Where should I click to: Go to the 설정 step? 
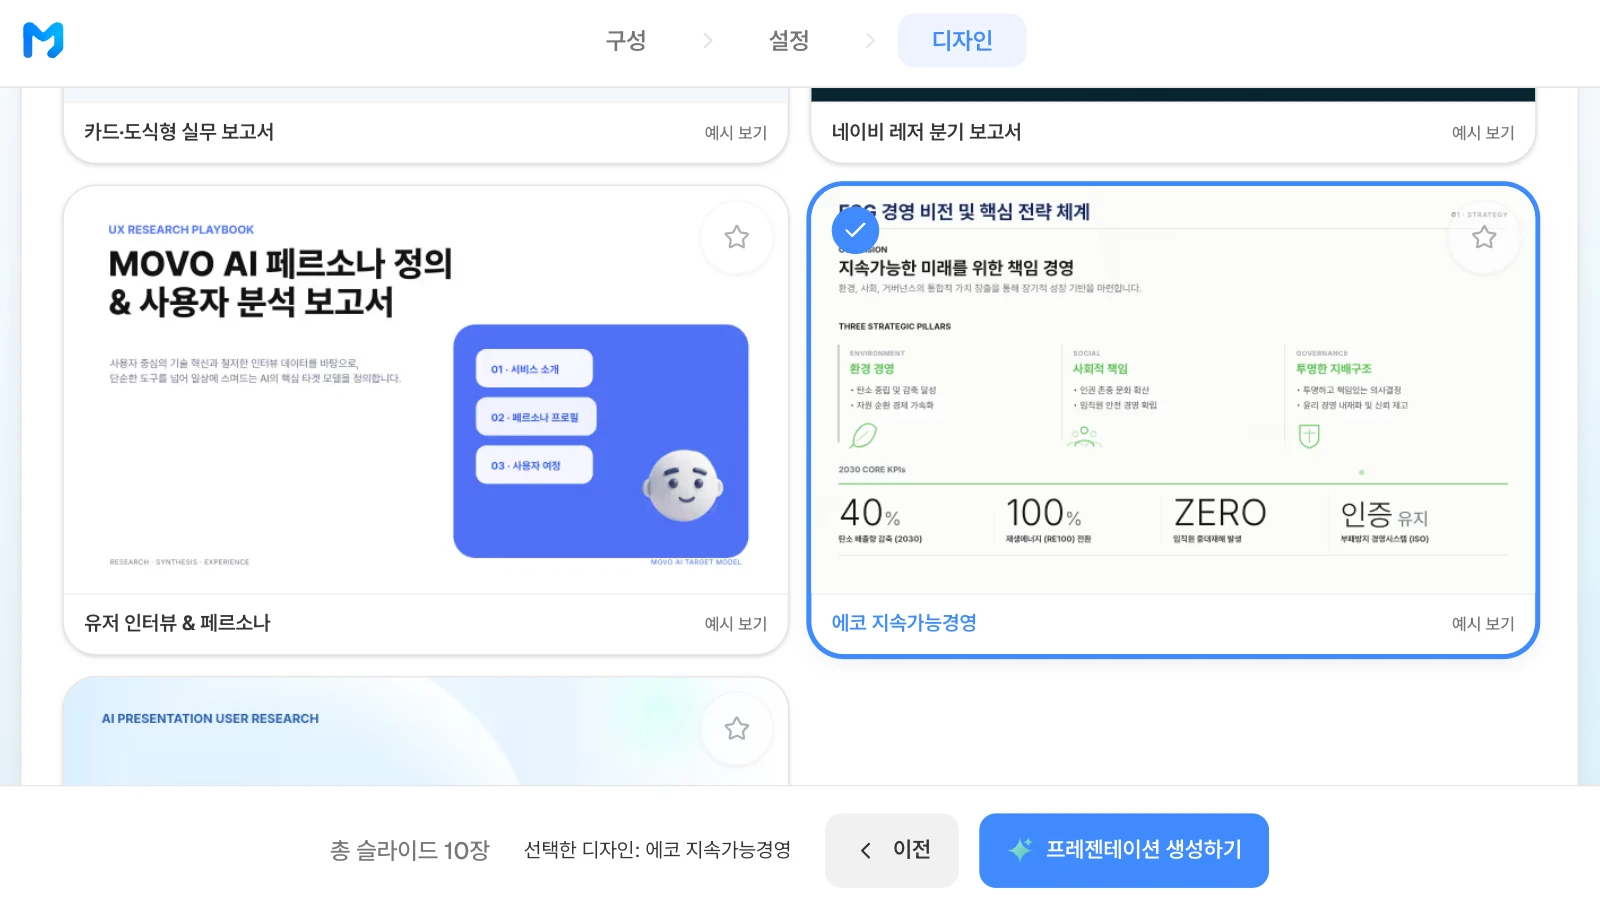(x=789, y=41)
